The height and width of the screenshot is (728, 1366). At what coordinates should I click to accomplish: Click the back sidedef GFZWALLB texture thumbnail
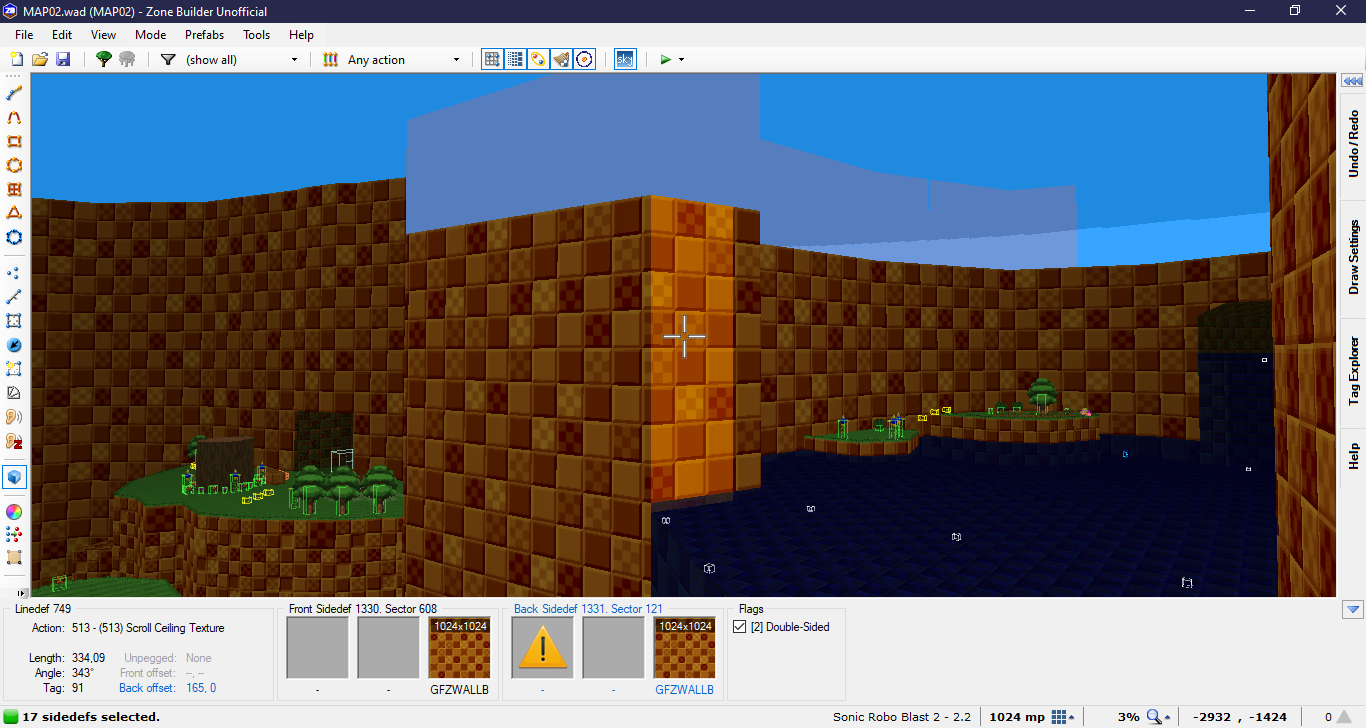pyautogui.click(x=685, y=648)
